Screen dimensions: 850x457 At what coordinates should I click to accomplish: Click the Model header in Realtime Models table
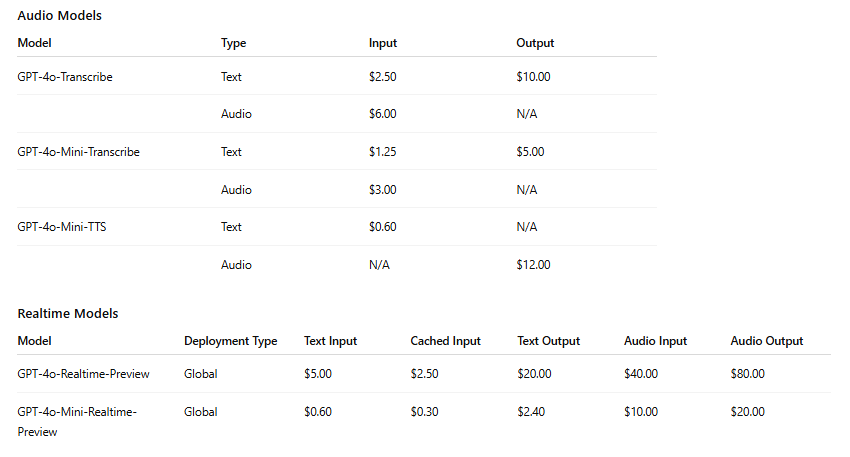pyautogui.click(x=35, y=341)
